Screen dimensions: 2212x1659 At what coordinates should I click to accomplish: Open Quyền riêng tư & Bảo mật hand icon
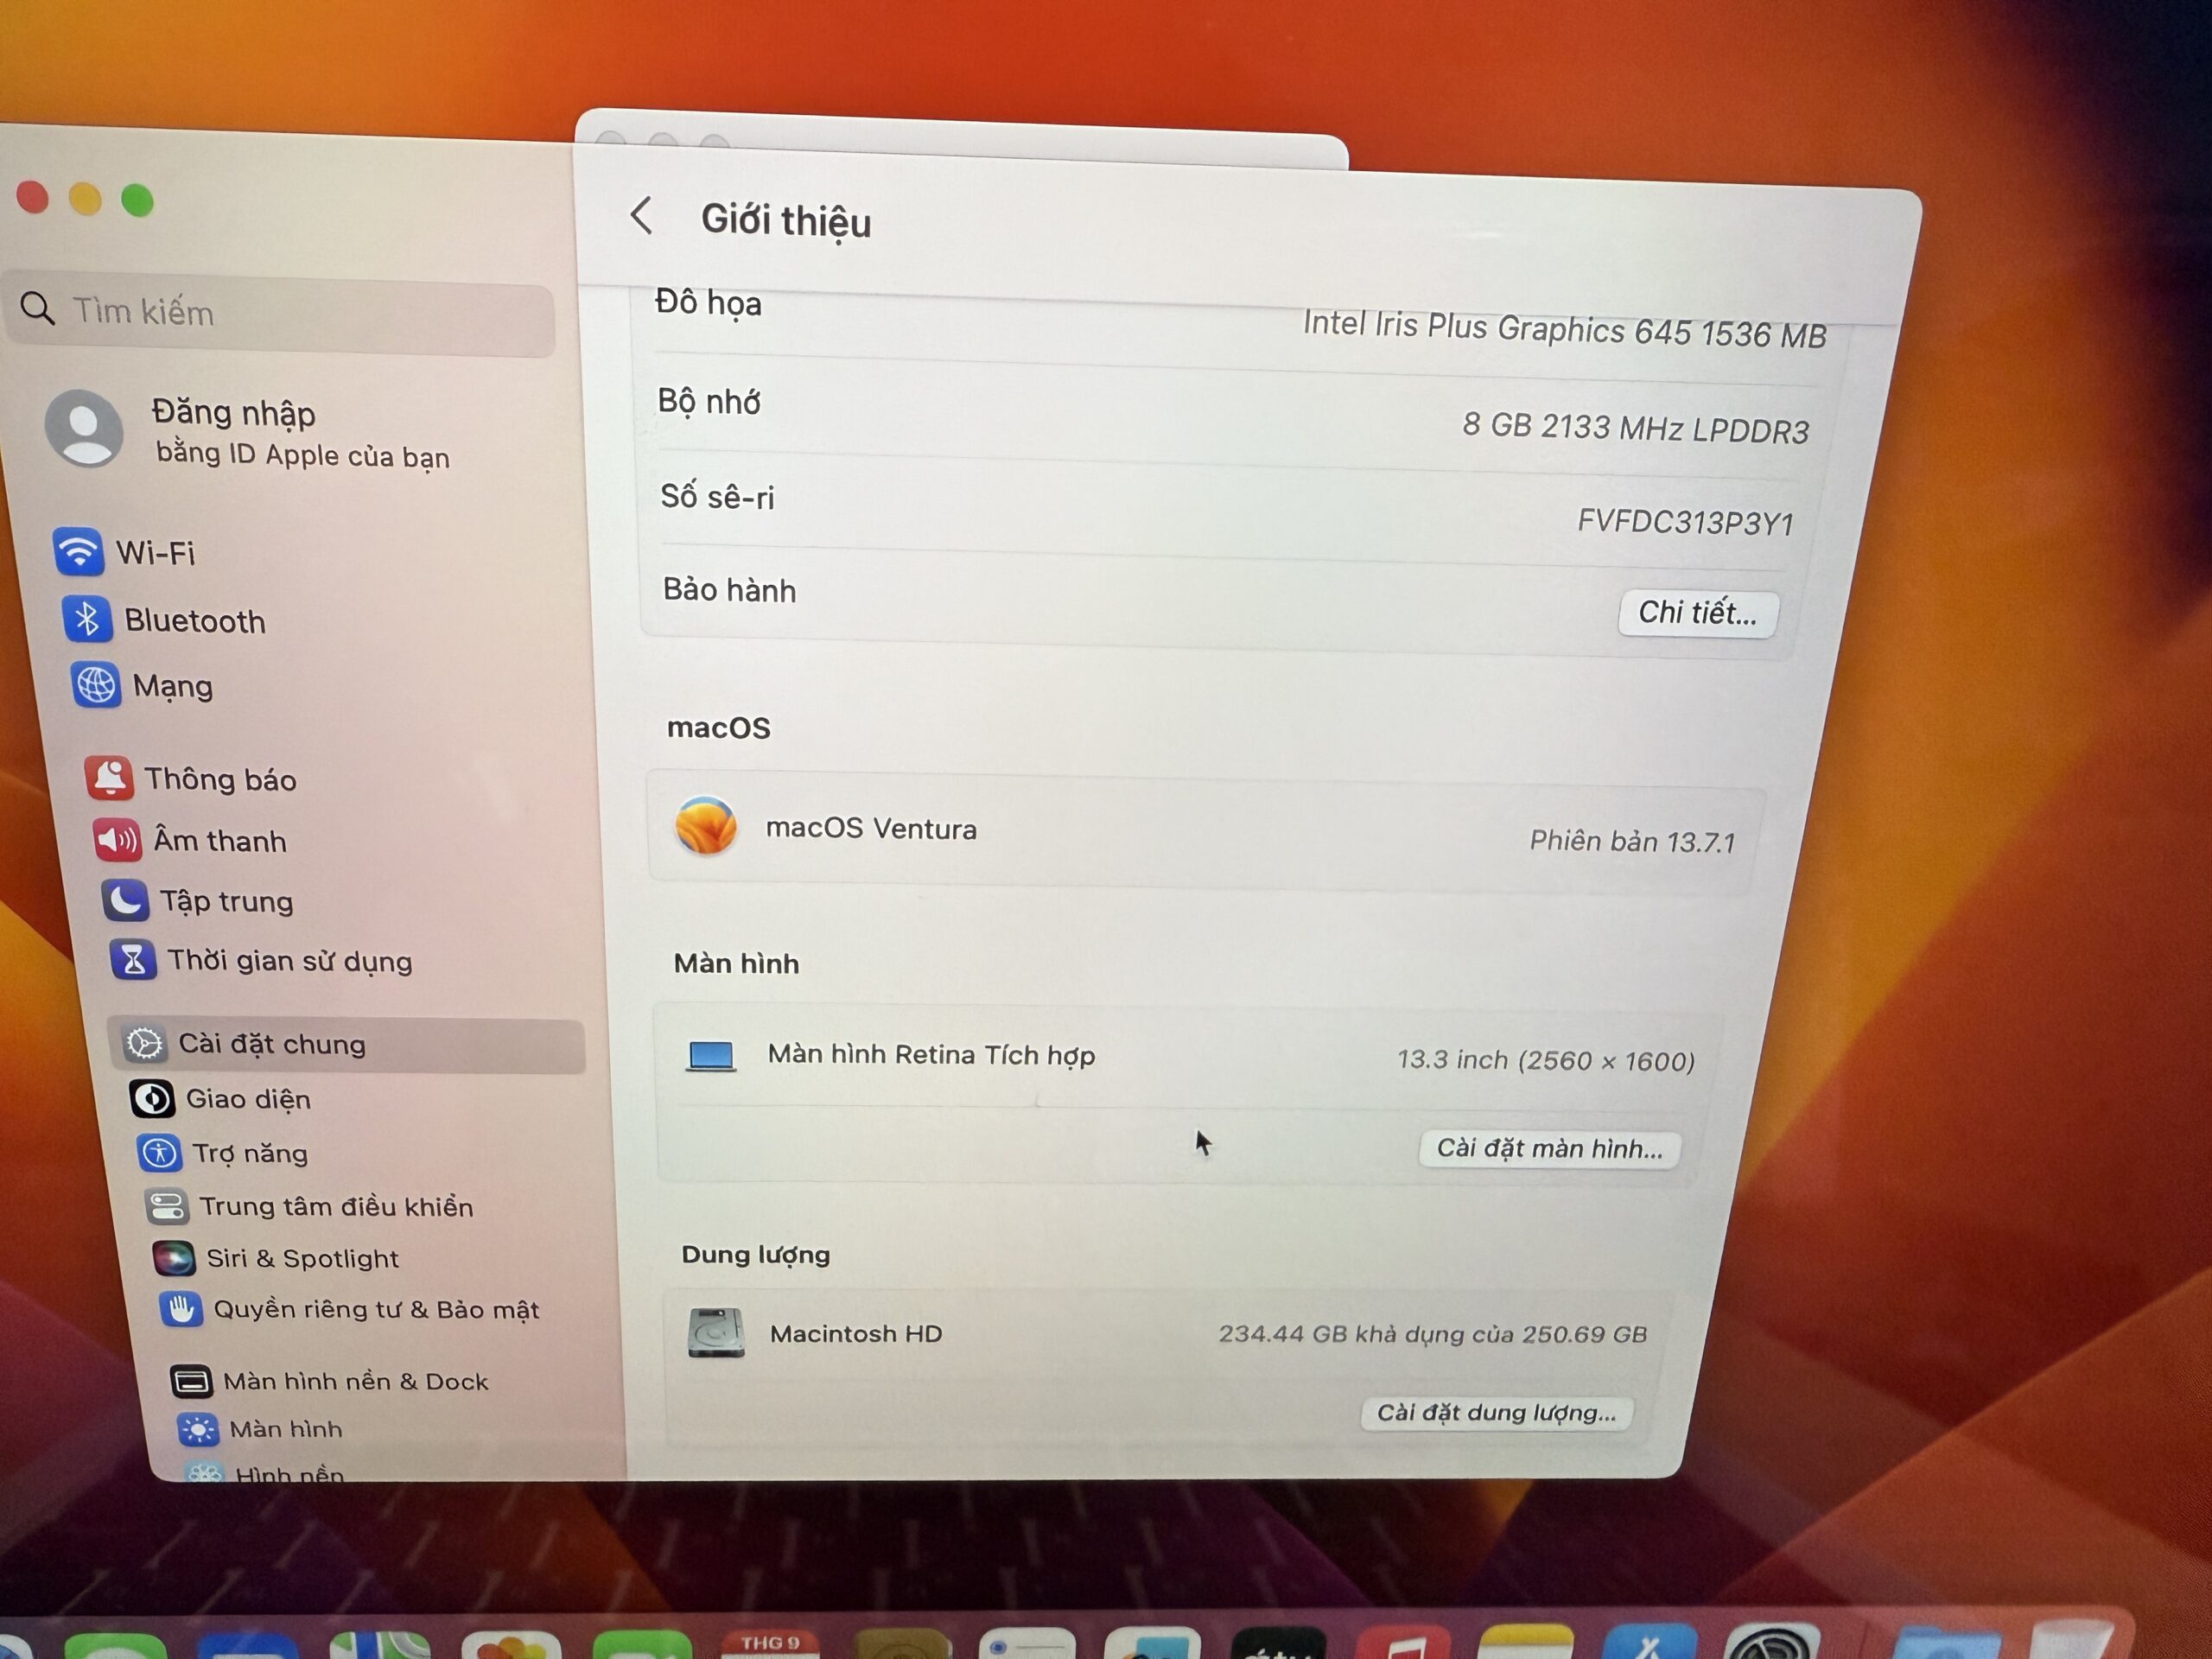pos(181,1309)
